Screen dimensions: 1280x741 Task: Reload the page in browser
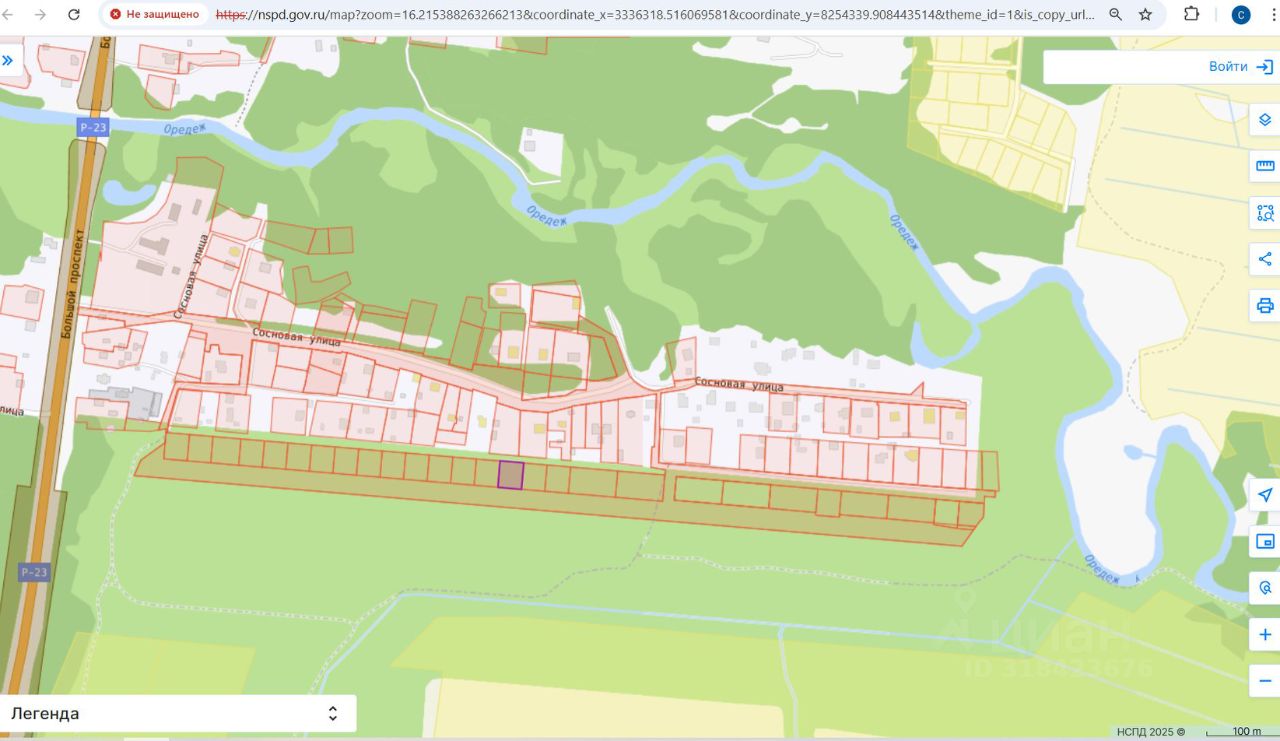[x=74, y=15]
